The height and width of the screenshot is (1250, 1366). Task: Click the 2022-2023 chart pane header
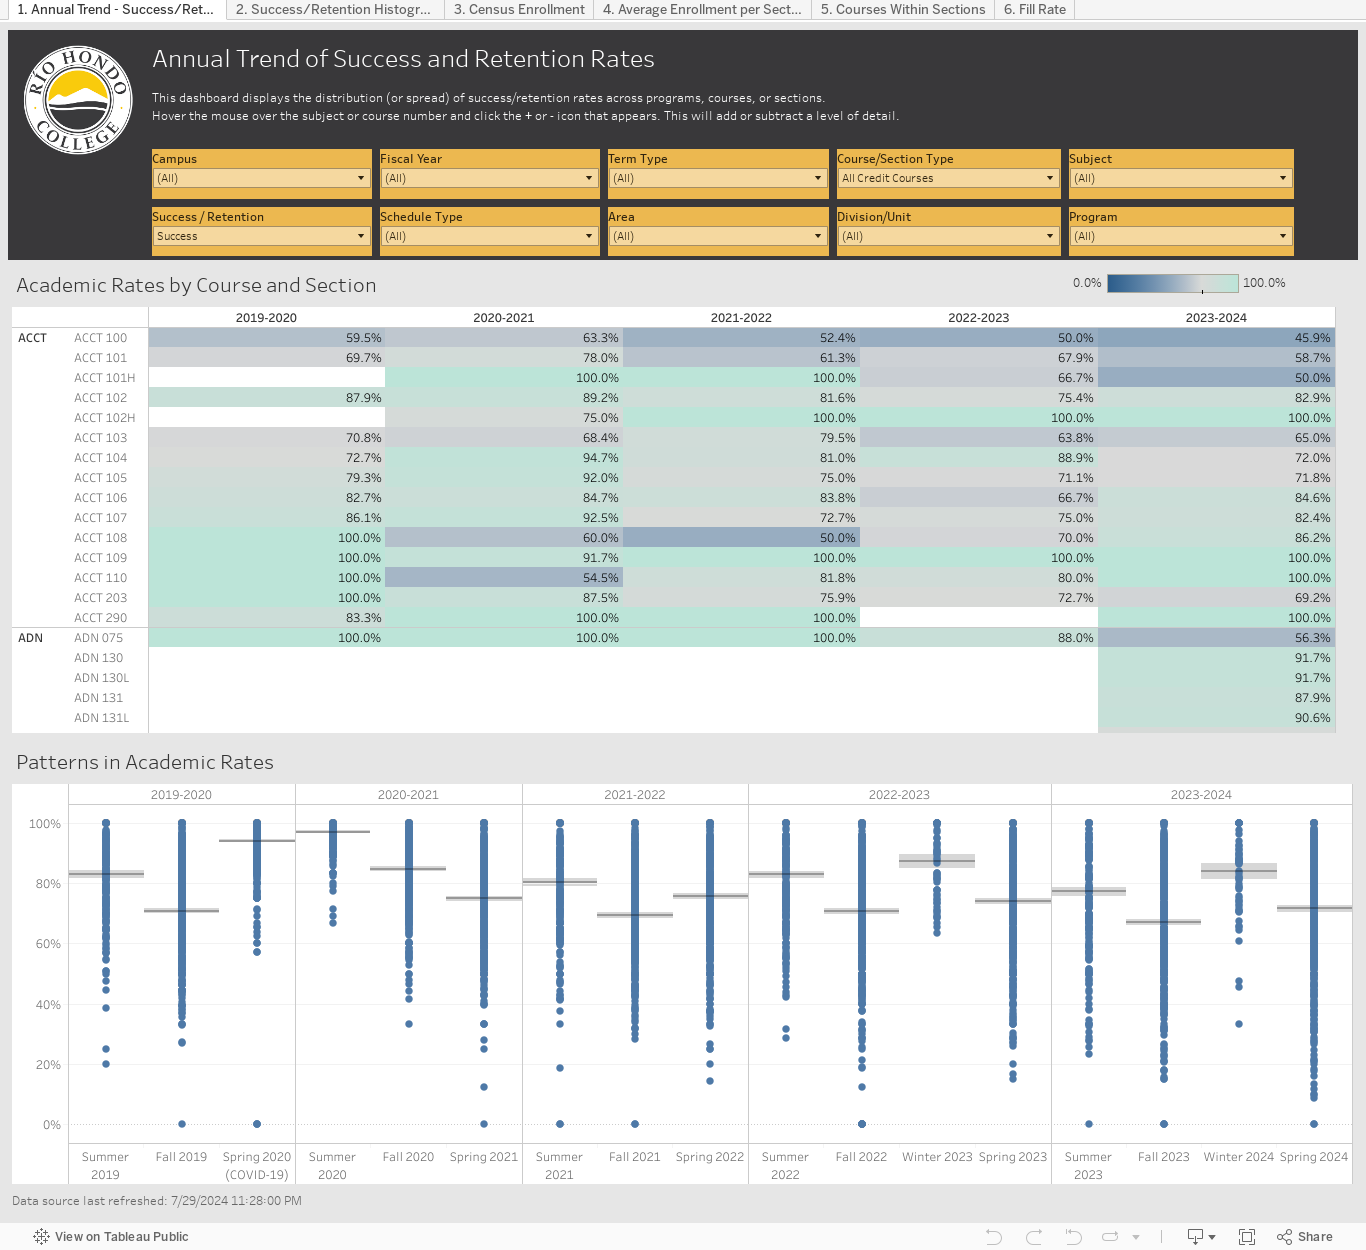point(899,795)
